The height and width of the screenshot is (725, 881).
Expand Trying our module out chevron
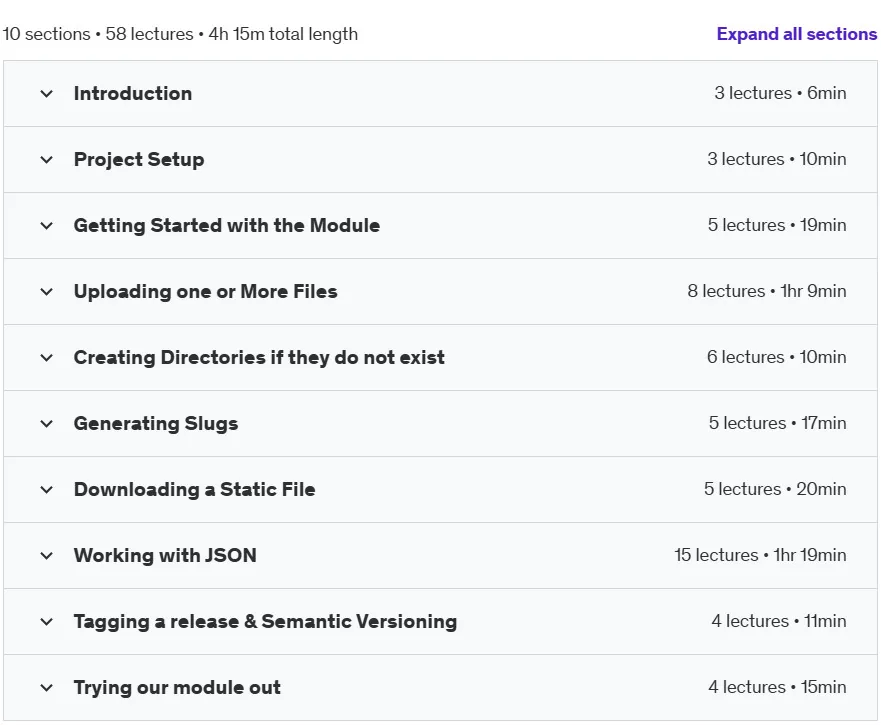point(47,688)
